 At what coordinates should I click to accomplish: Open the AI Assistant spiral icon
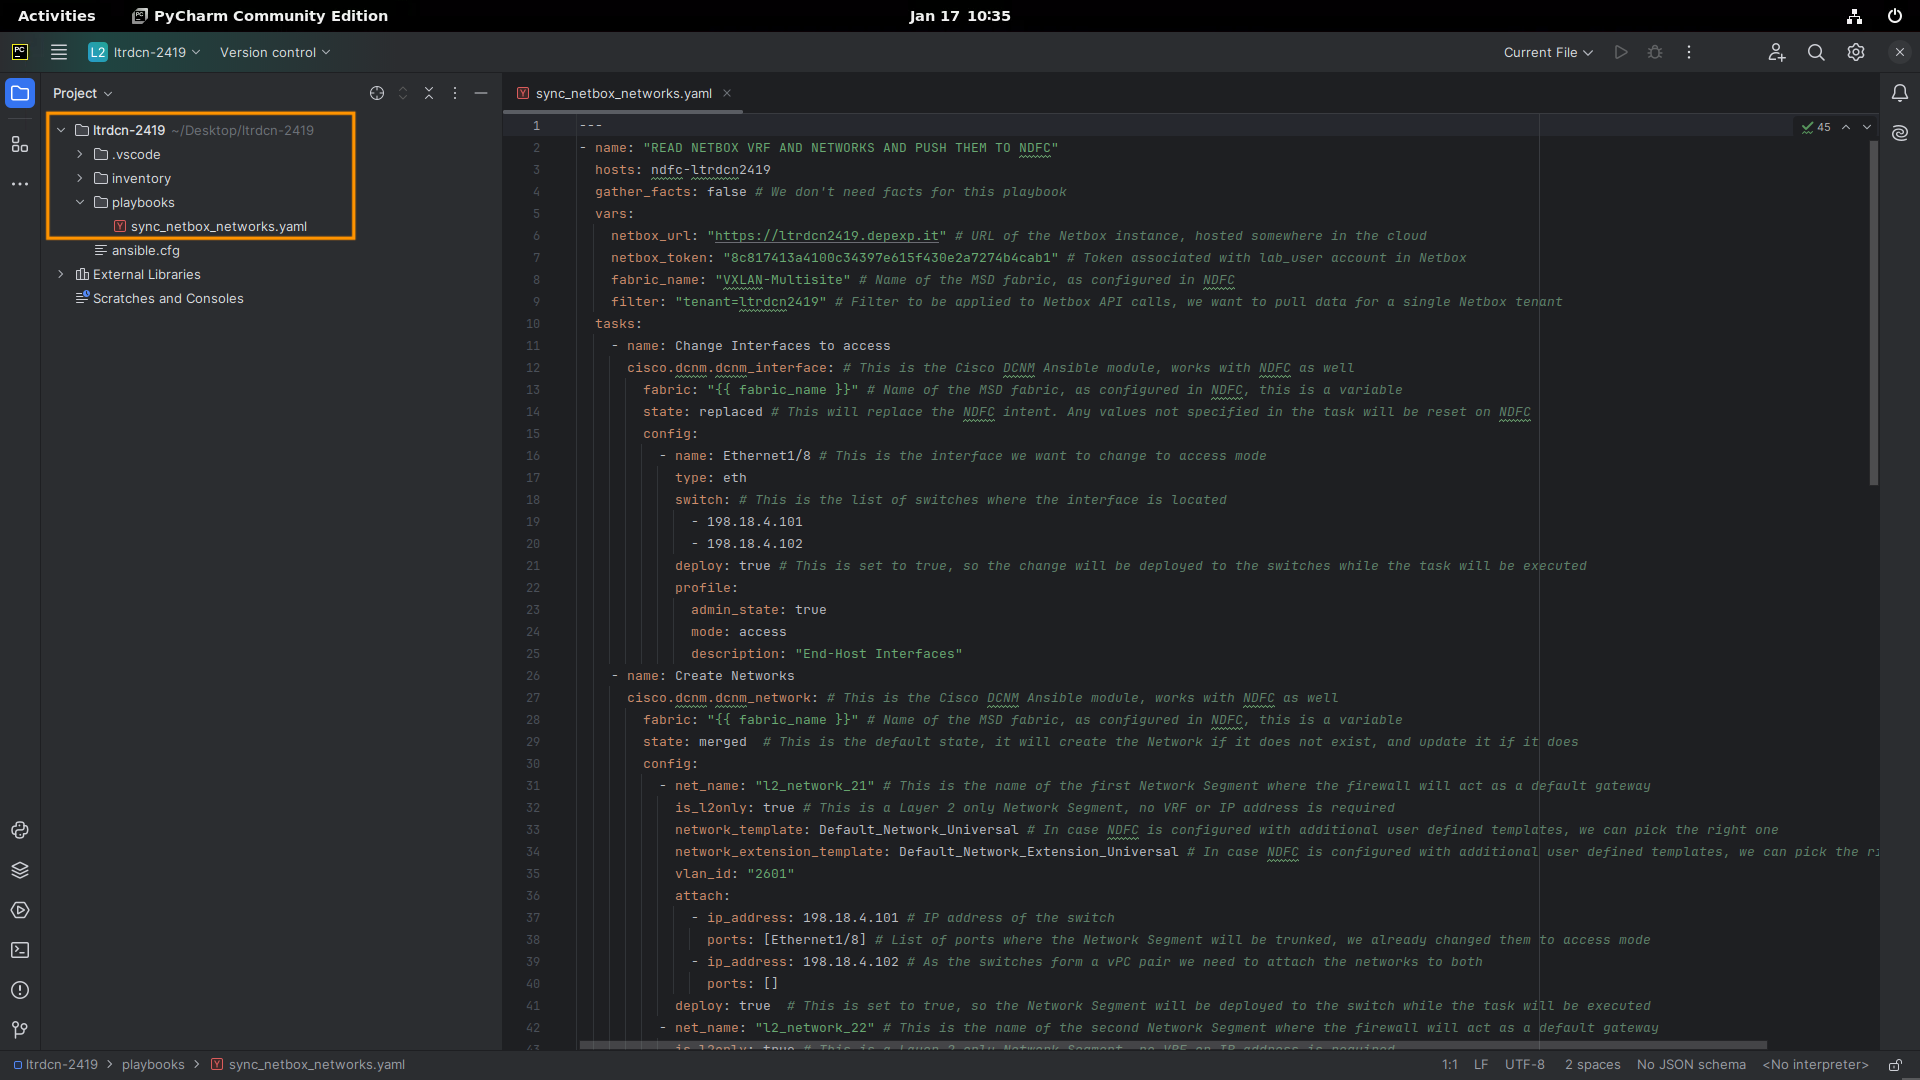coord(1900,133)
